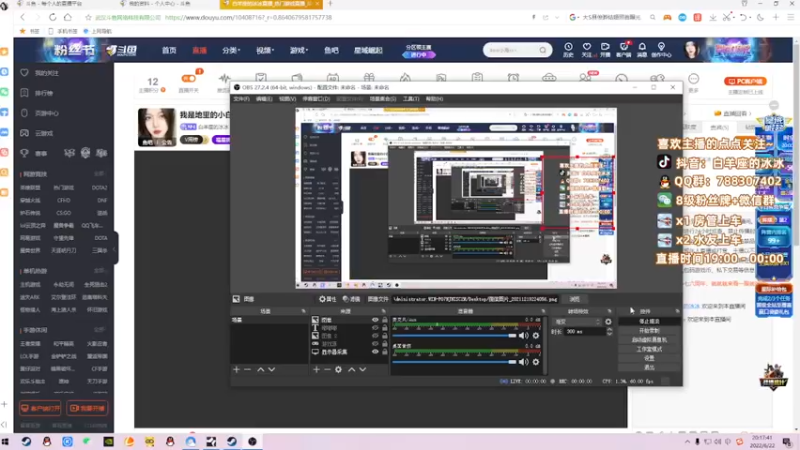Toggle visibility eye of first 图像 source

pyautogui.click(x=375, y=320)
